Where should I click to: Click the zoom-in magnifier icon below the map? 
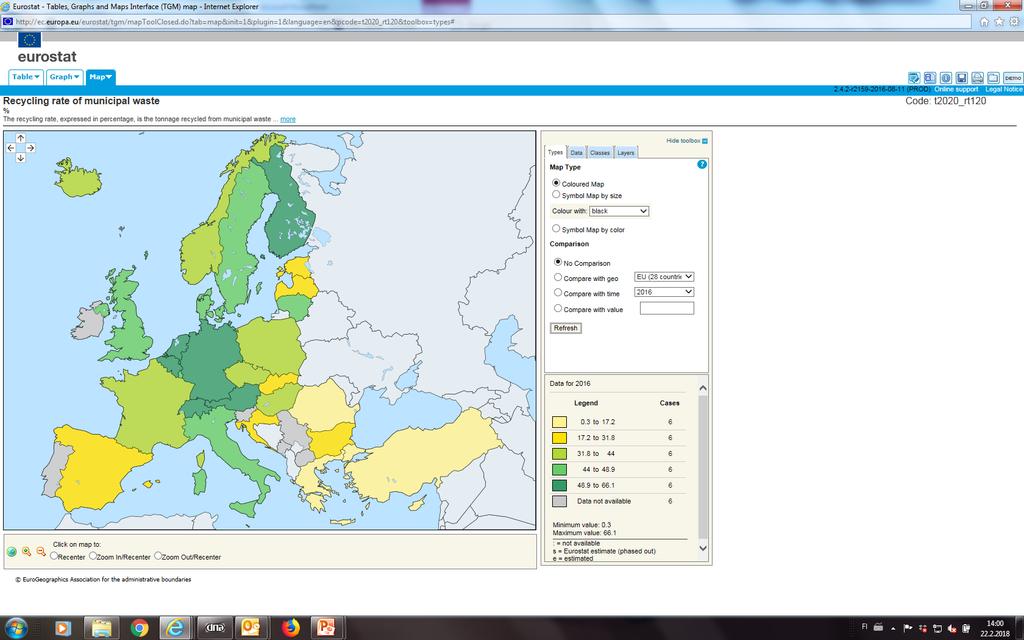click(x=26, y=552)
